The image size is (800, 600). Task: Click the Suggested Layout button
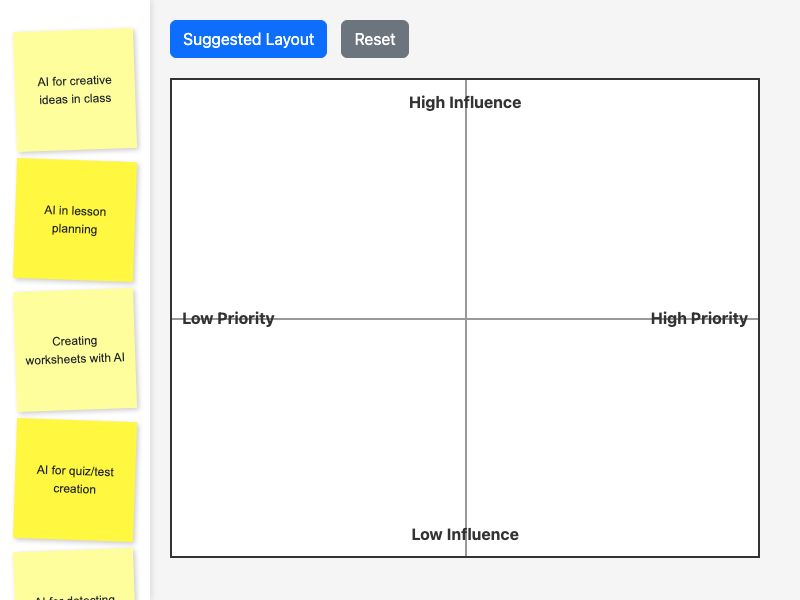pyautogui.click(x=248, y=39)
